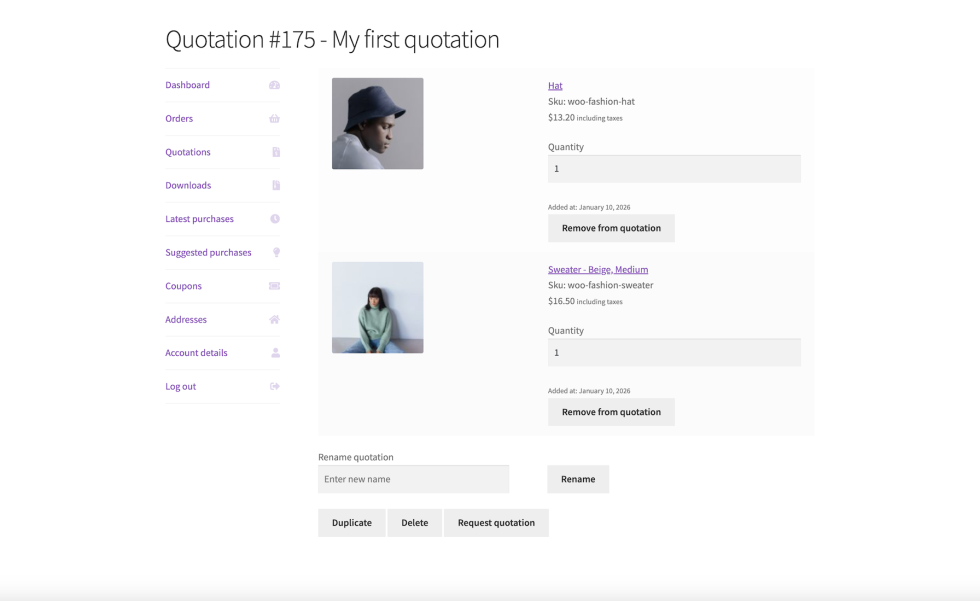This screenshot has height=601, width=980.
Task: Click the Coupons ticket icon
Action: [274, 286]
